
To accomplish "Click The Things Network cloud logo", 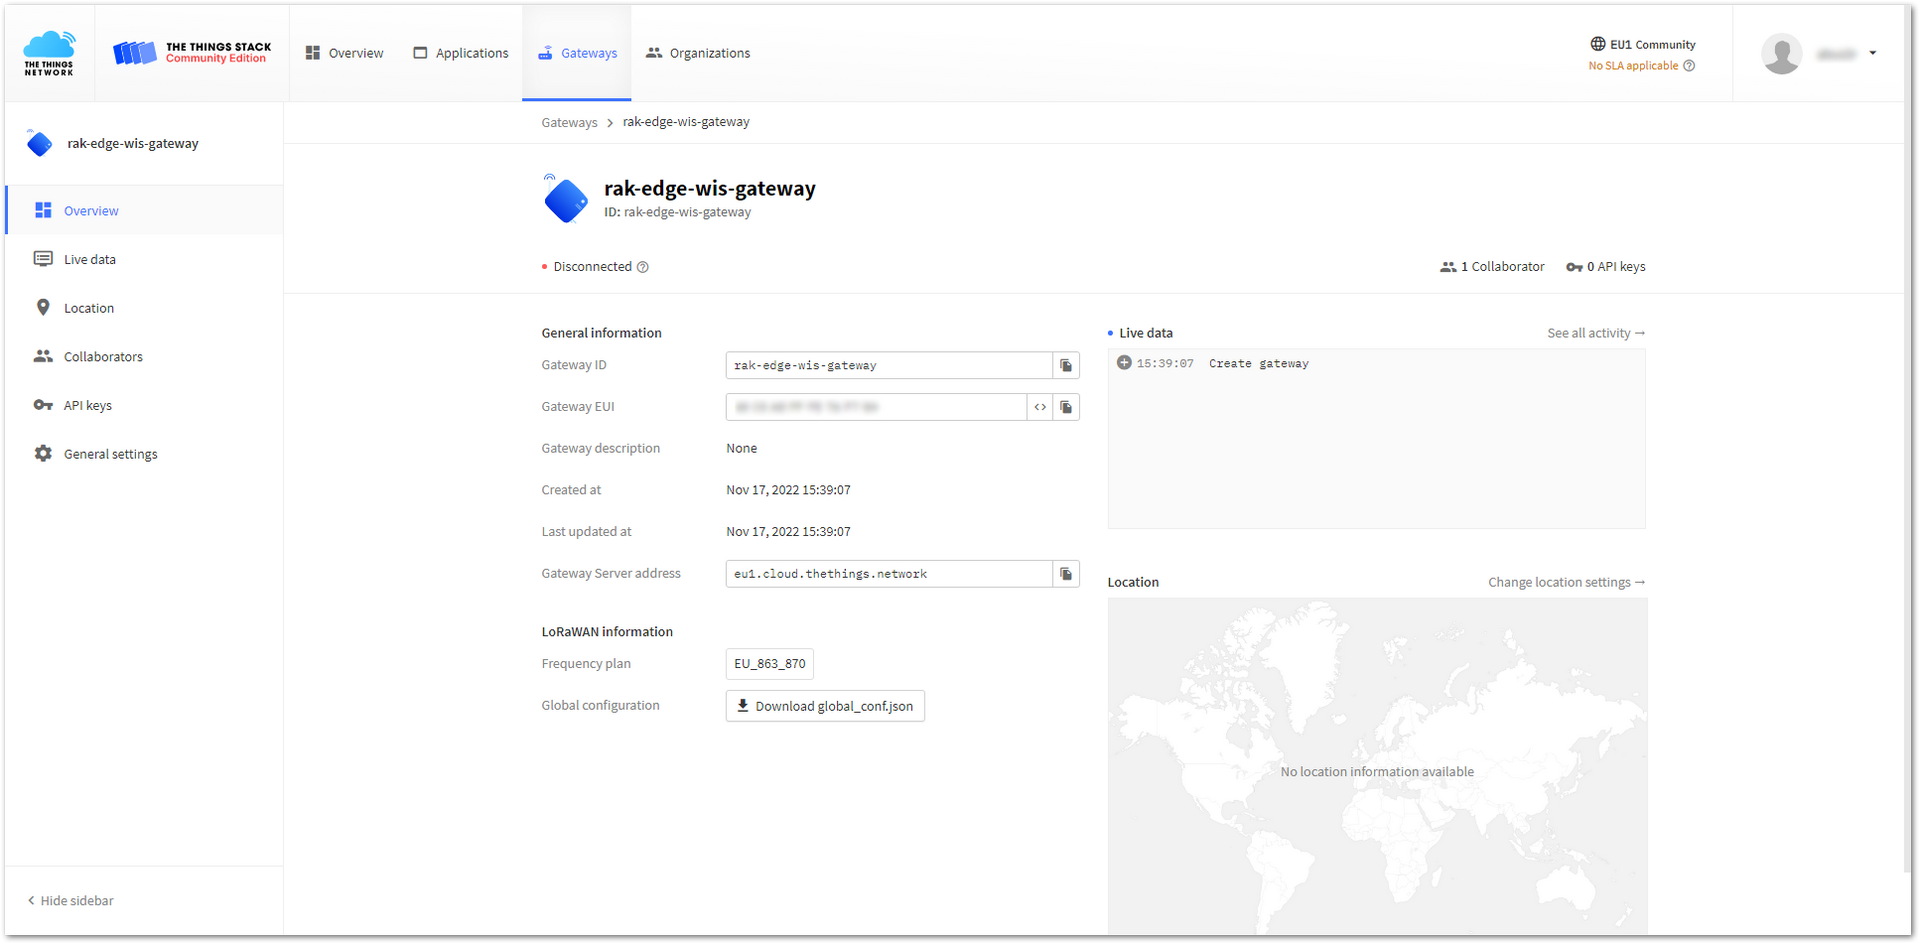I will pos(49,53).
